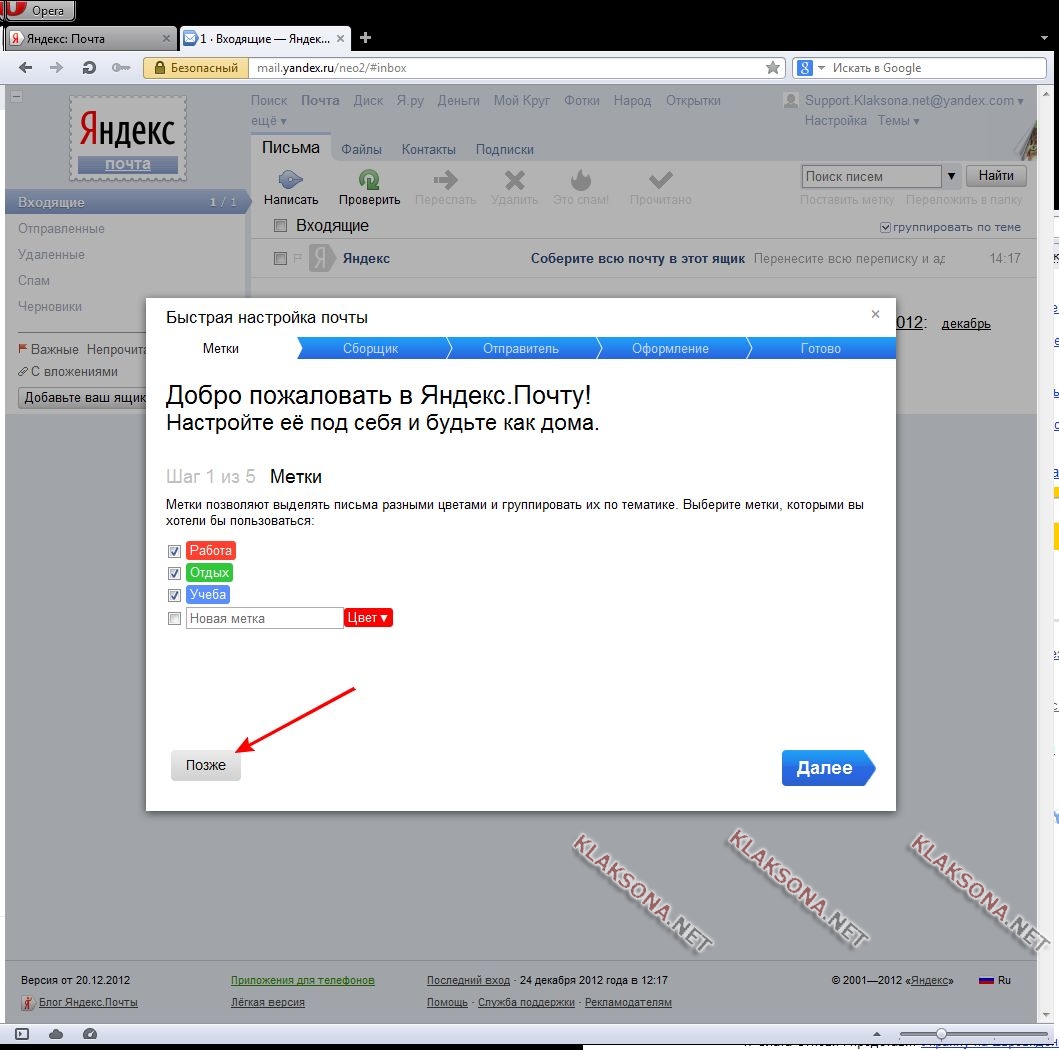The image size is (1059, 1050).
Task: Adjust the zoom slider in status bar
Action: tap(941, 1034)
